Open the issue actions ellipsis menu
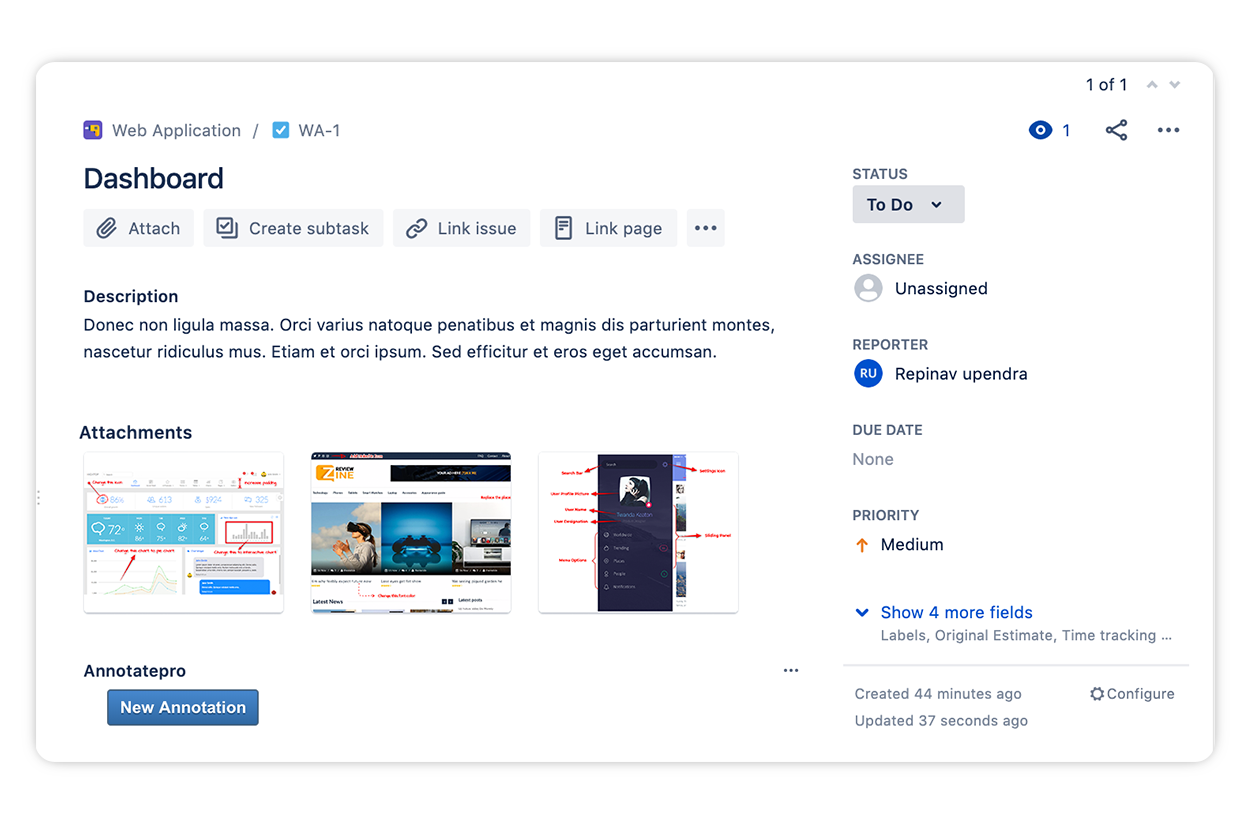Viewport: 1250px width, 826px height. [x=1168, y=130]
